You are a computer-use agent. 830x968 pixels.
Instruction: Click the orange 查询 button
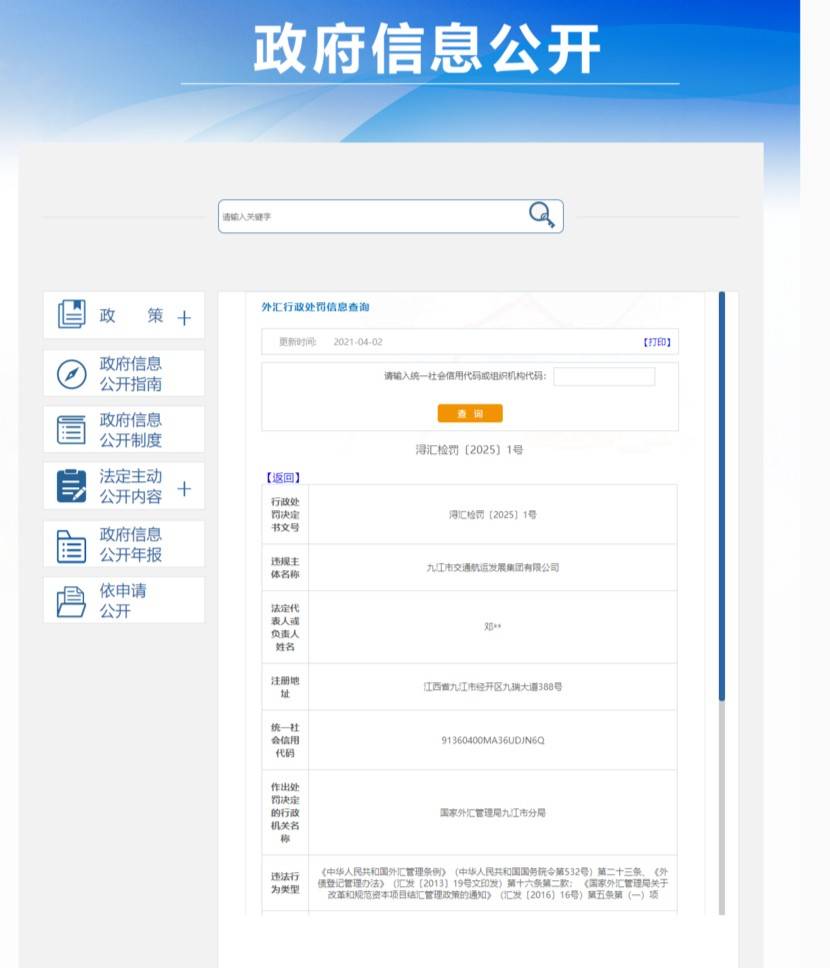tap(470, 414)
